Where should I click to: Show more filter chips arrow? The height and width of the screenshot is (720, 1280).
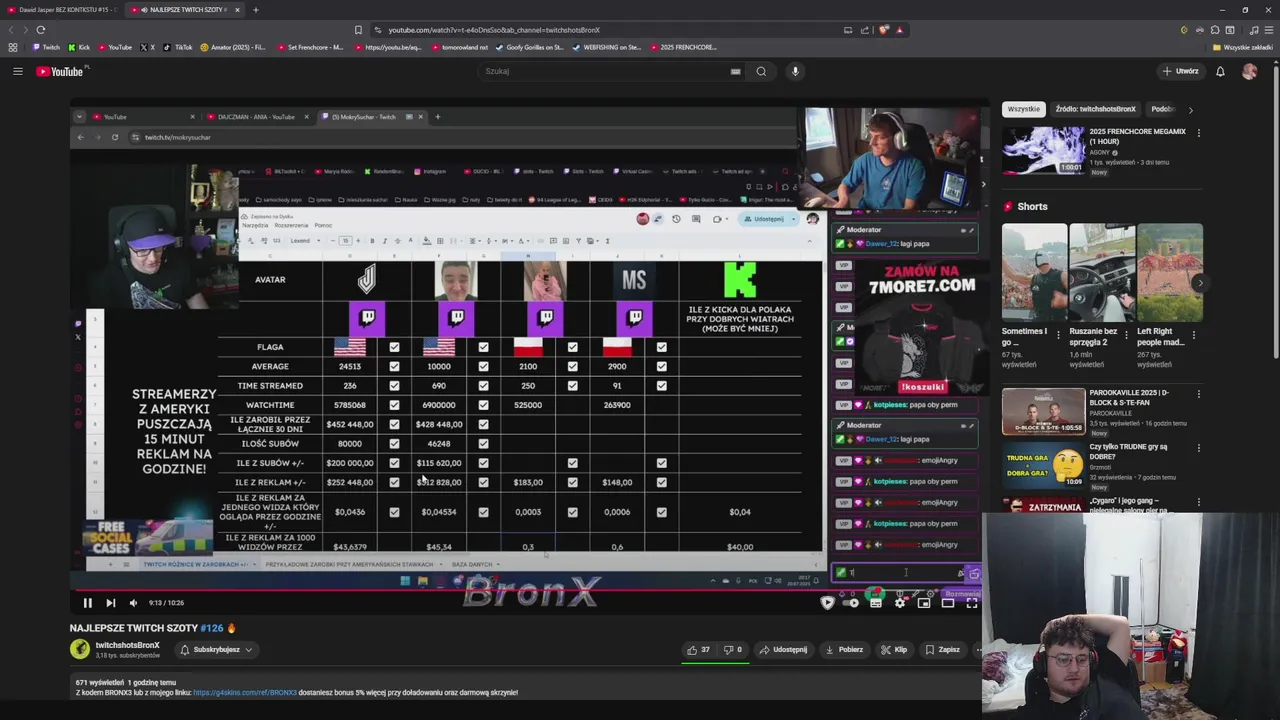(1190, 109)
